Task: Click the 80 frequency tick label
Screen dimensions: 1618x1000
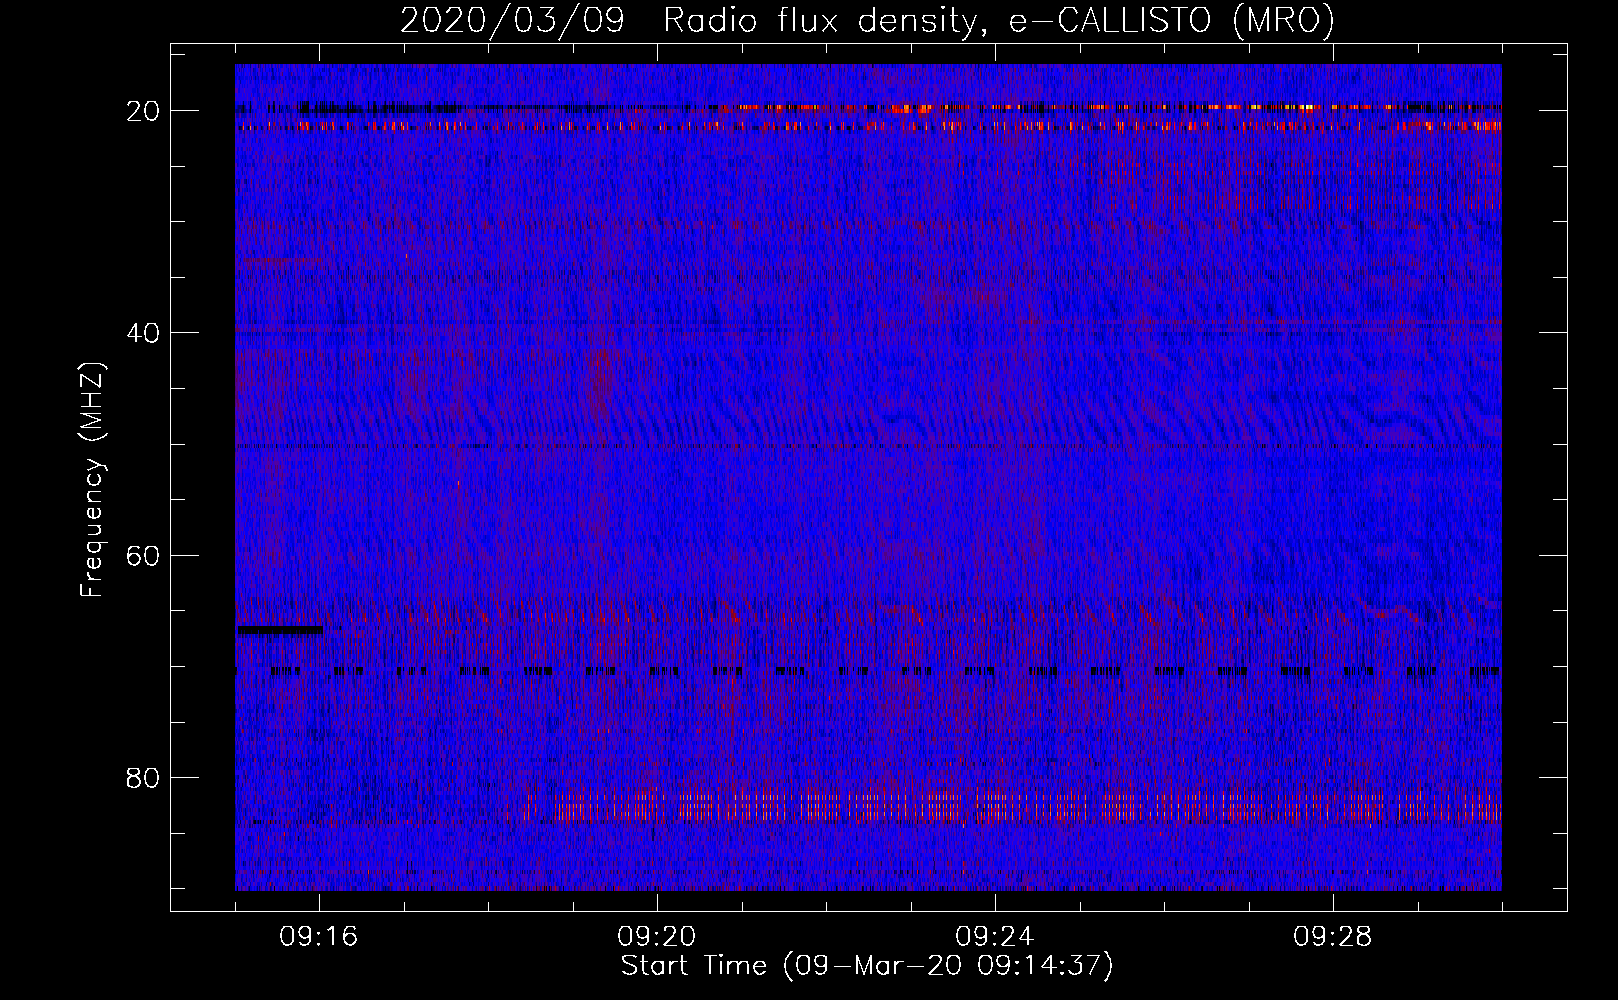Action: coord(143,777)
